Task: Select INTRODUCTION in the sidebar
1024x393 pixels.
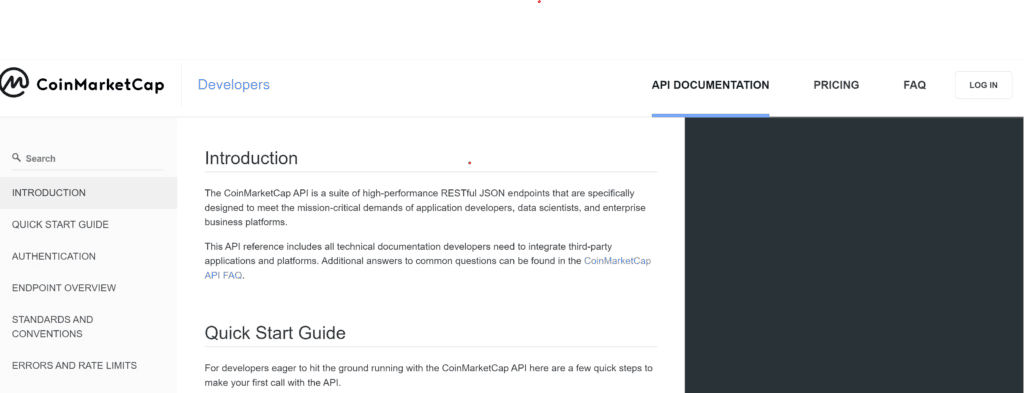Action: (x=88, y=193)
